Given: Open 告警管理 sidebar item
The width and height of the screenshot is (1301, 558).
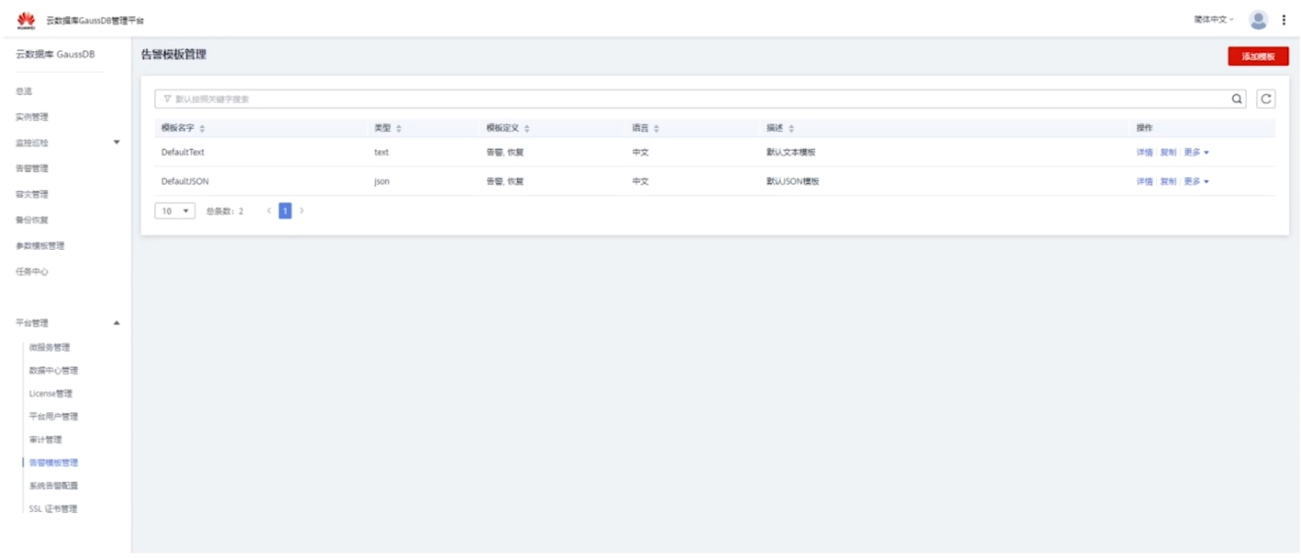Looking at the screenshot, I should tap(32, 168).
